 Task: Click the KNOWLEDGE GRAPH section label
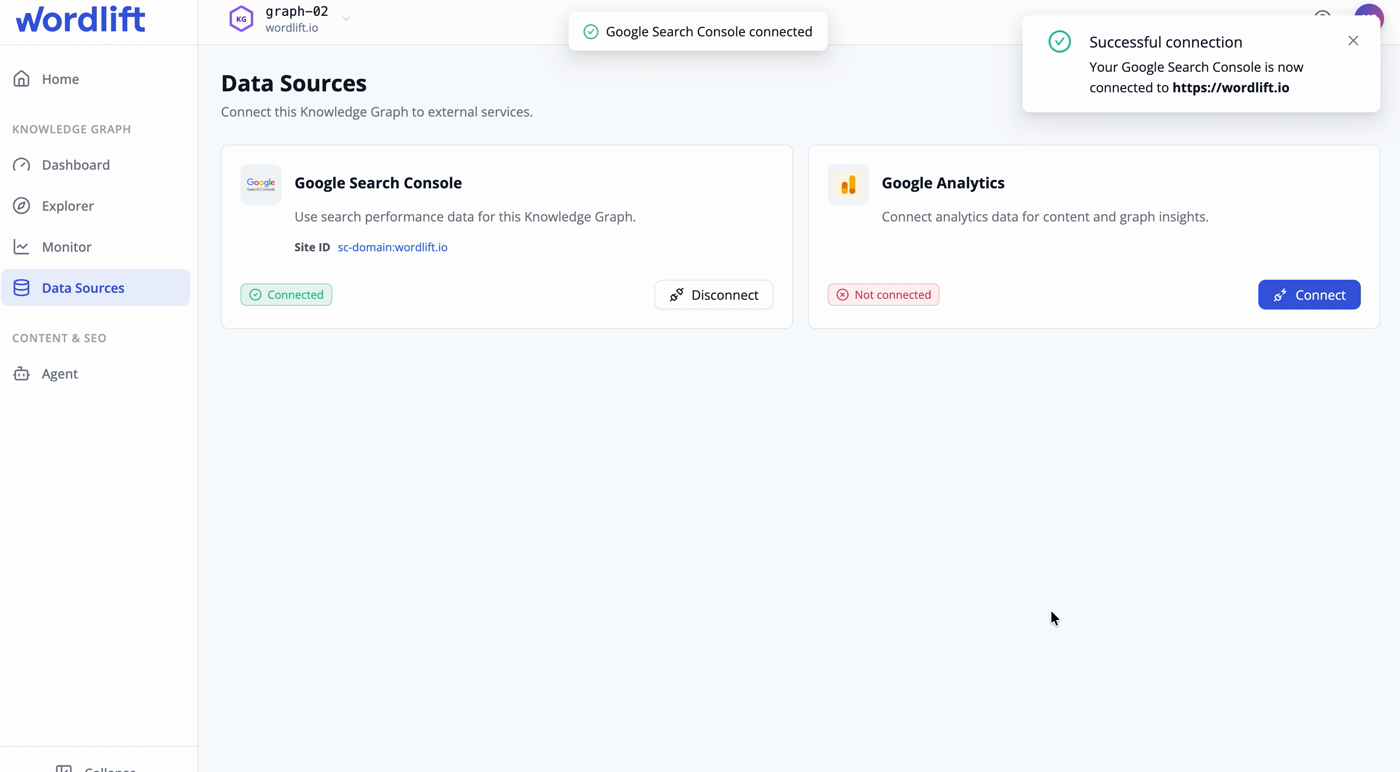click(72, 130)
